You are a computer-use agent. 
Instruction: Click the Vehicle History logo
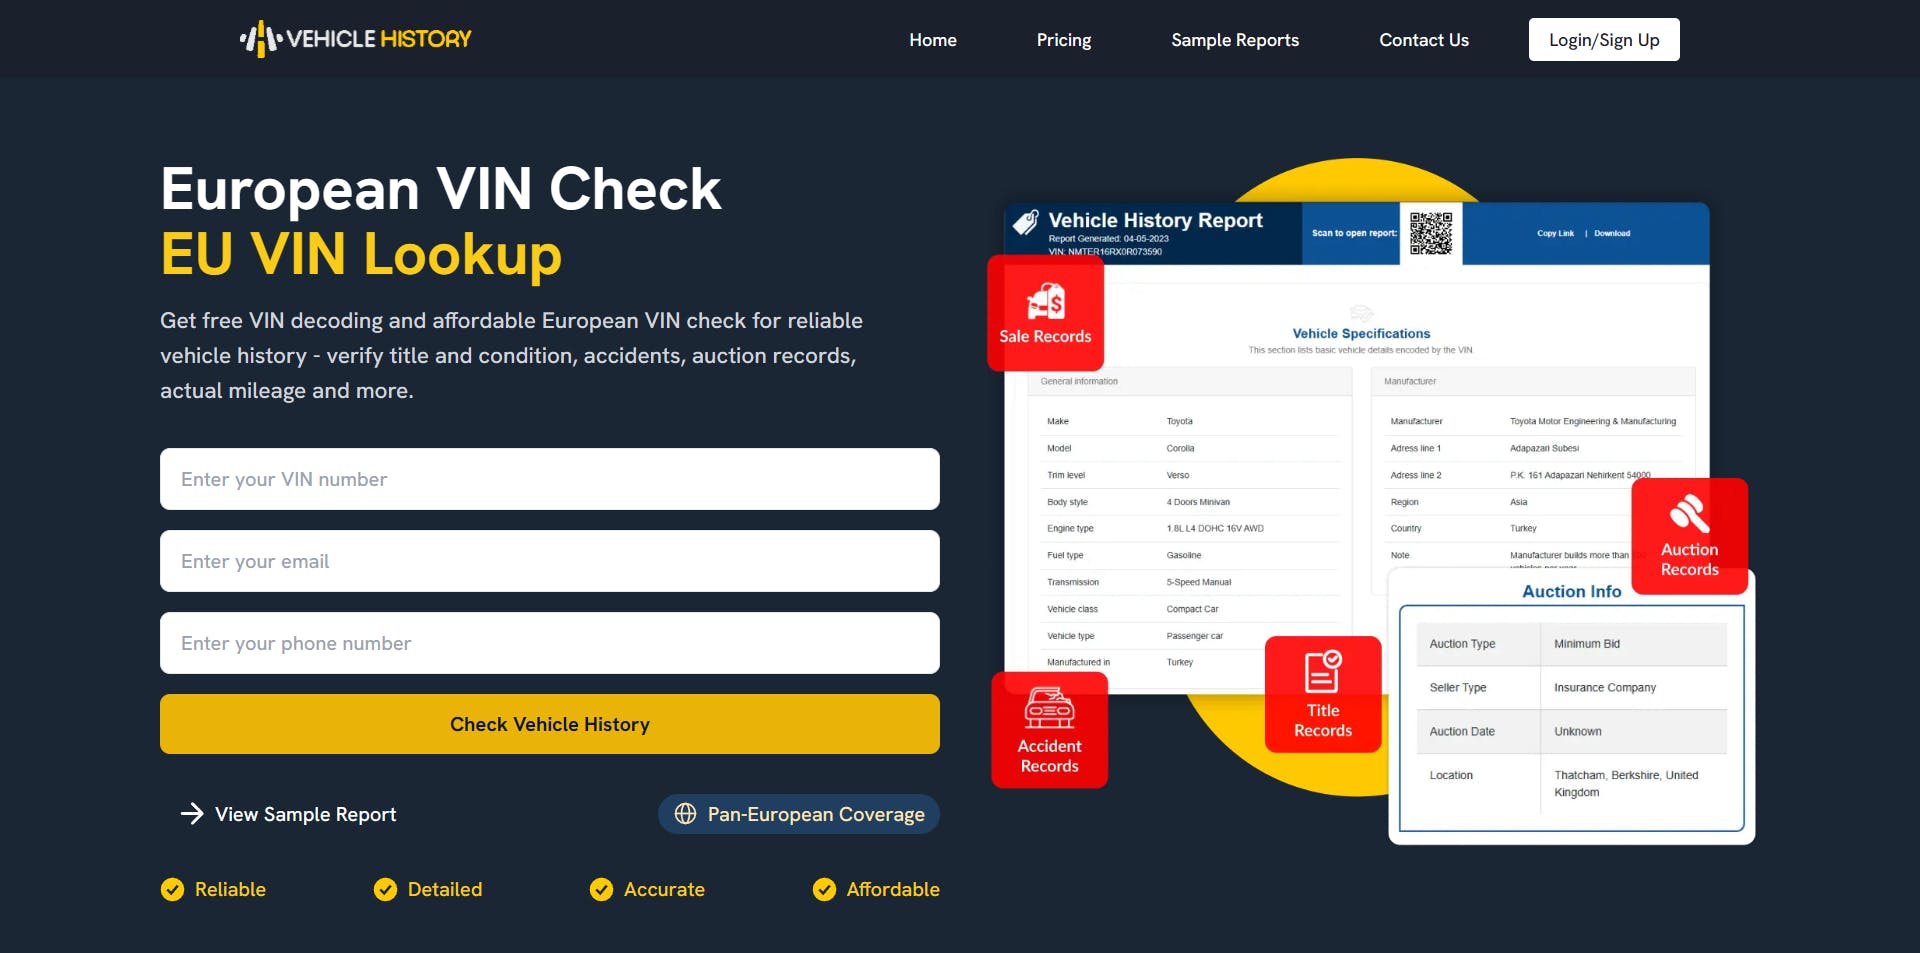coord(356,39)
